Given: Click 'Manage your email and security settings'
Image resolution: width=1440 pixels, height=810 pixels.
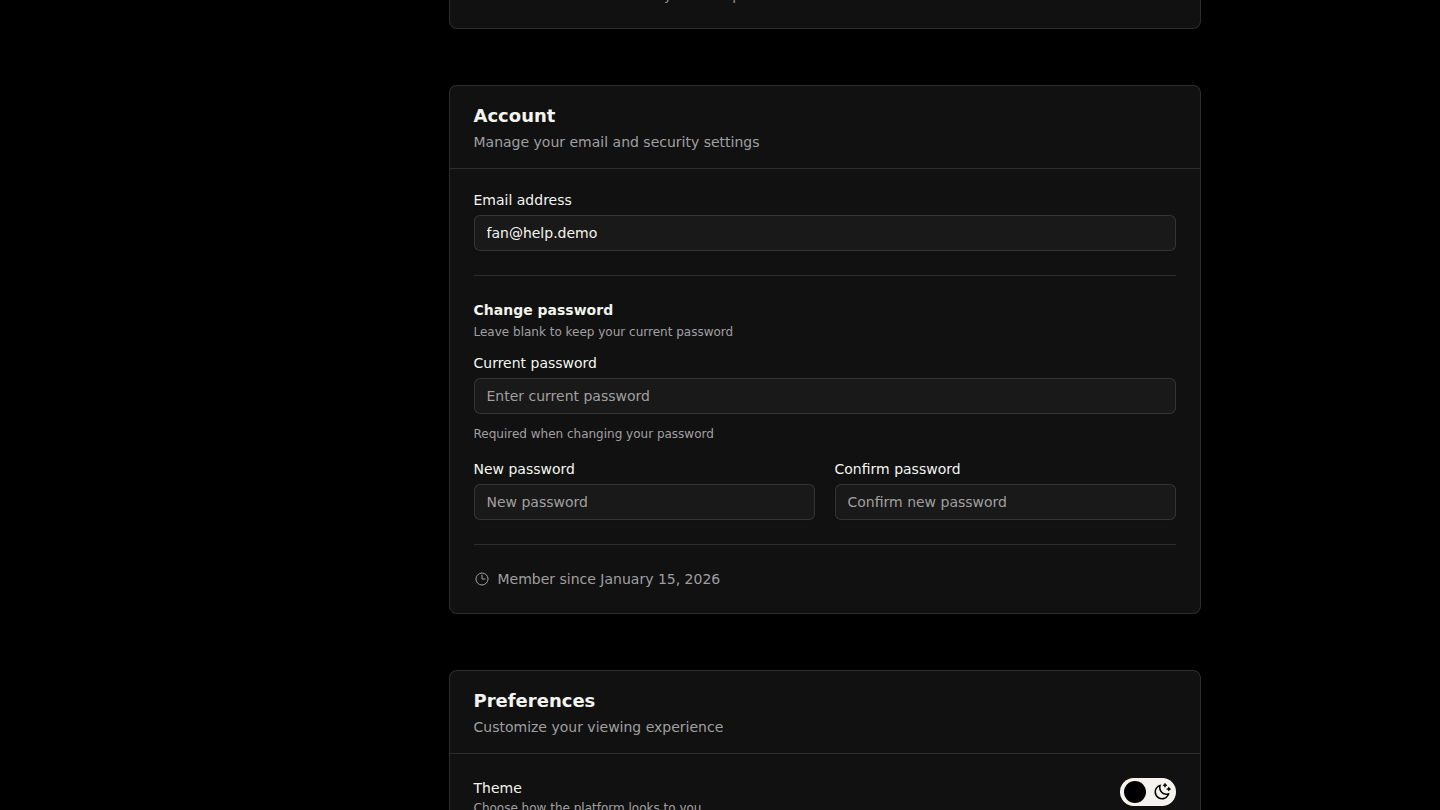Looking at the screenshot, I should coord(616,142).
